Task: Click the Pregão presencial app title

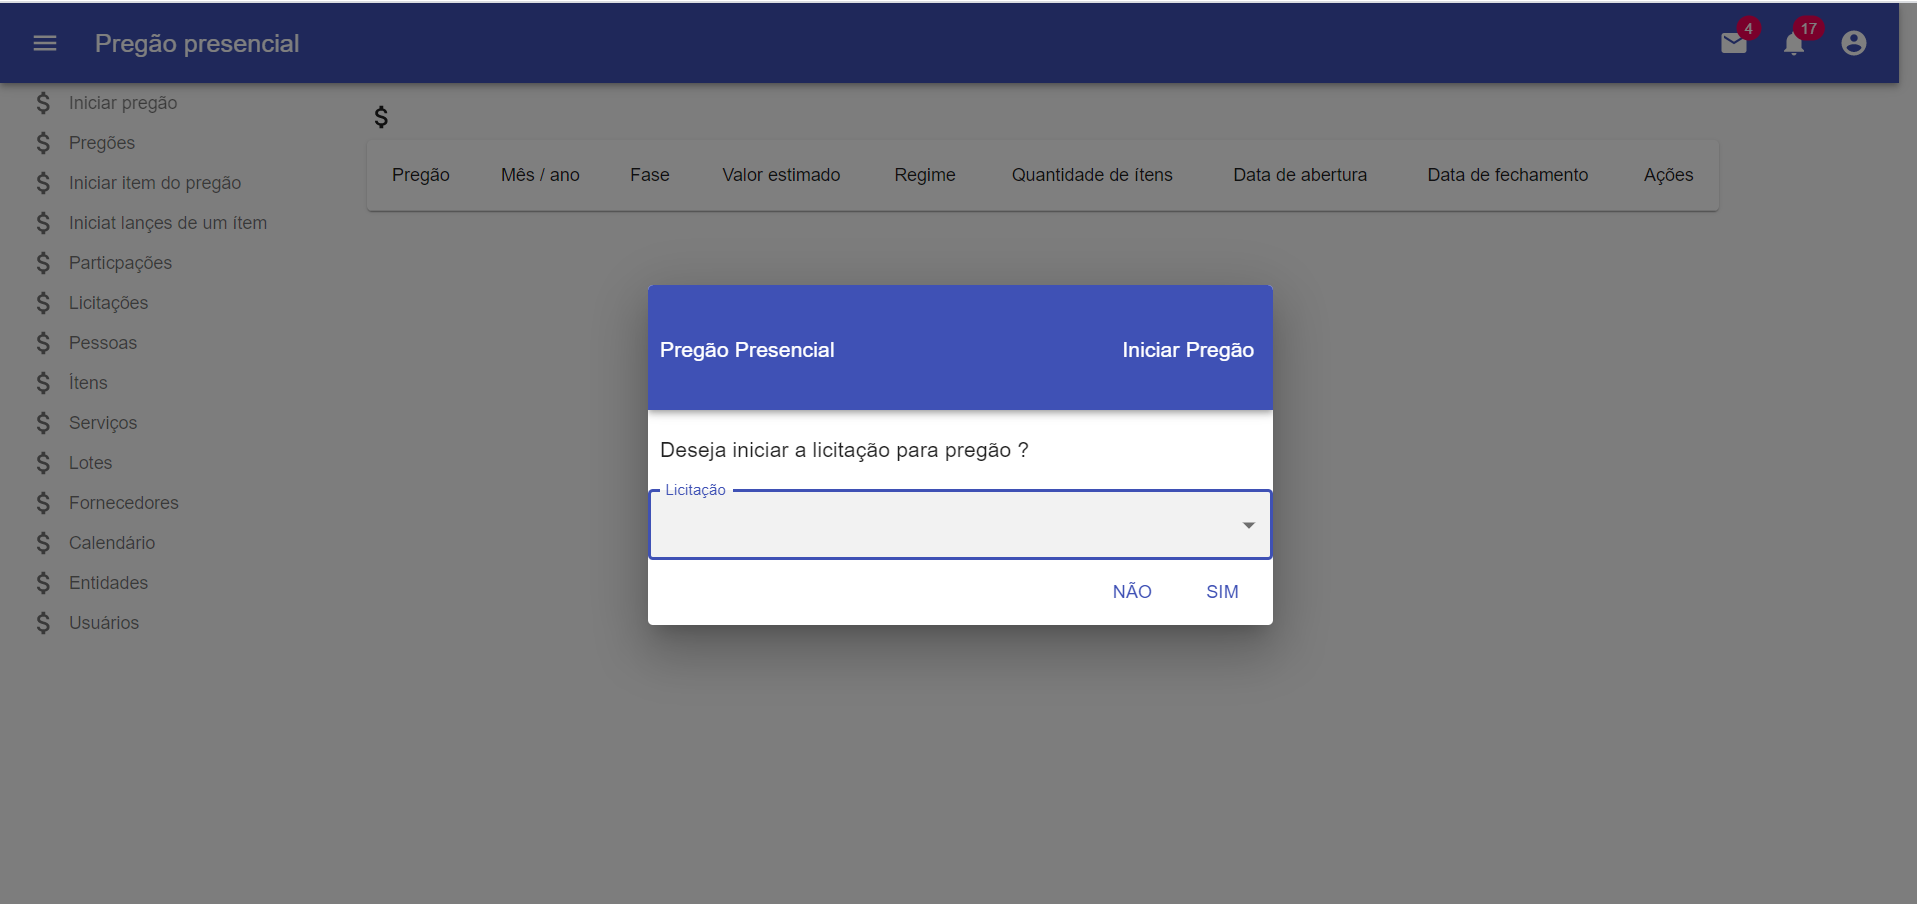Action: (x=197, y=43)
